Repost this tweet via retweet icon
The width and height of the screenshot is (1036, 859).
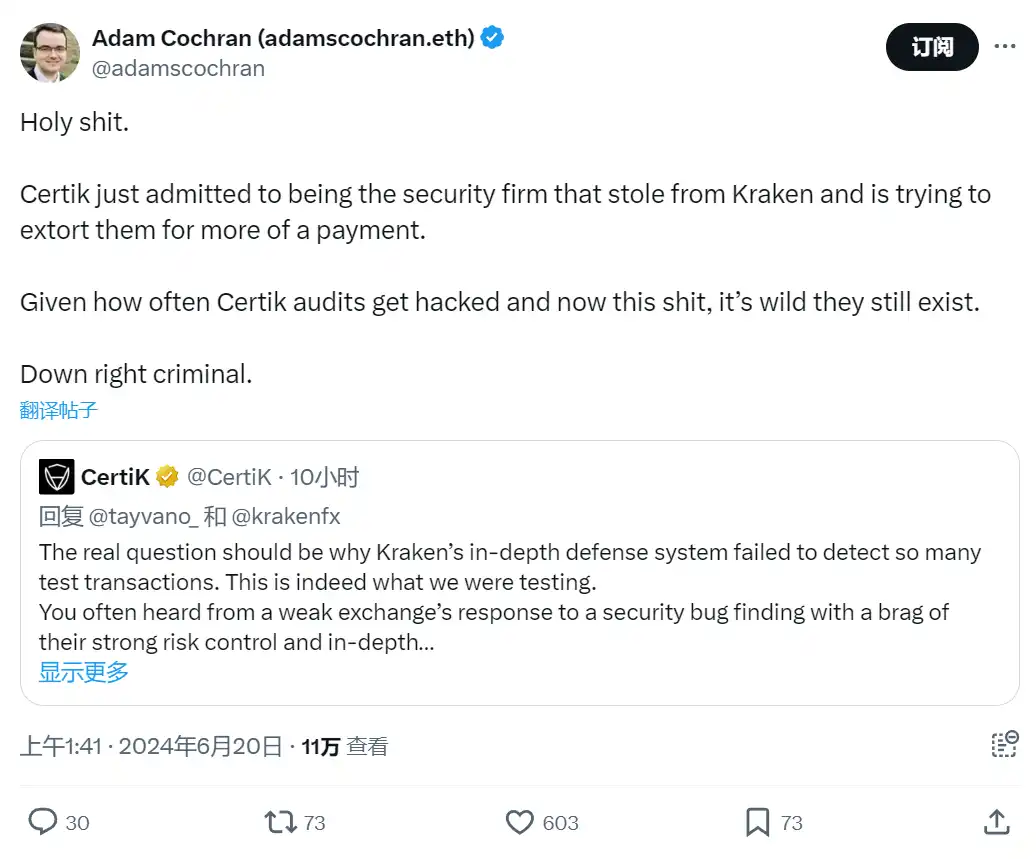click(279, 822)
